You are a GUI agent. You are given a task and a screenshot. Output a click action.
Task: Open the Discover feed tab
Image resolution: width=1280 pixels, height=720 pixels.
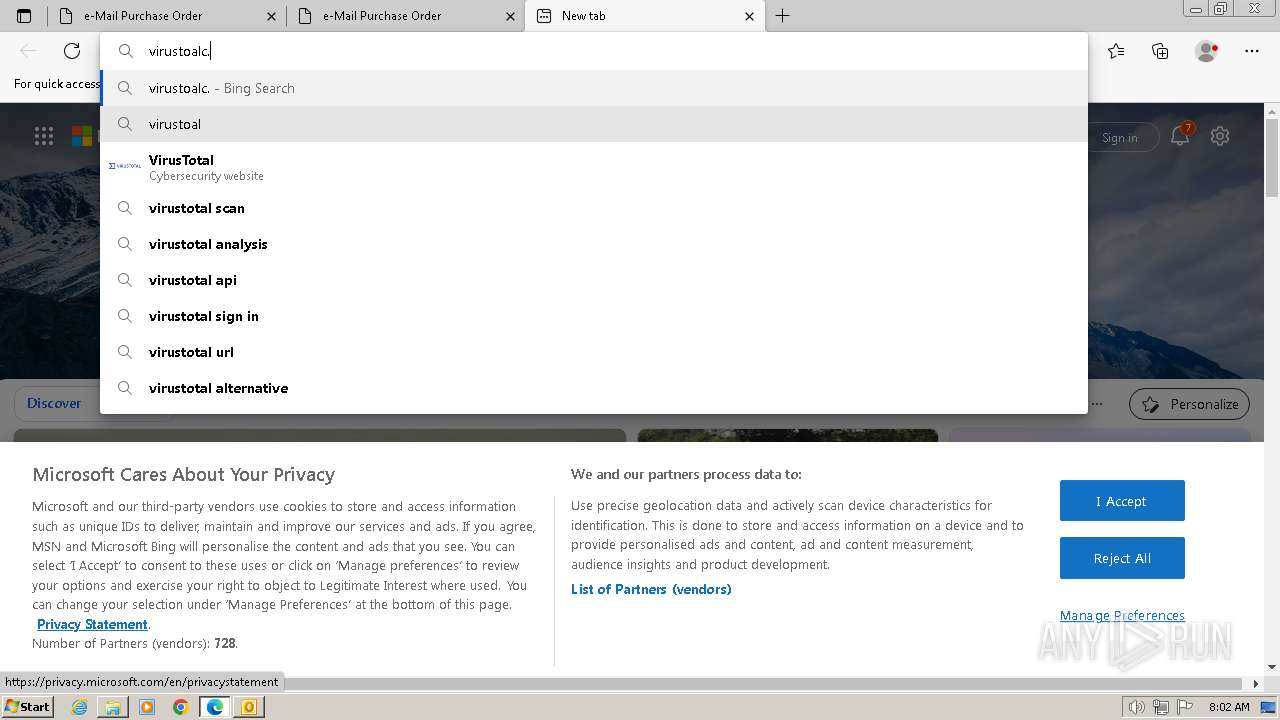(x=54, y=403)
